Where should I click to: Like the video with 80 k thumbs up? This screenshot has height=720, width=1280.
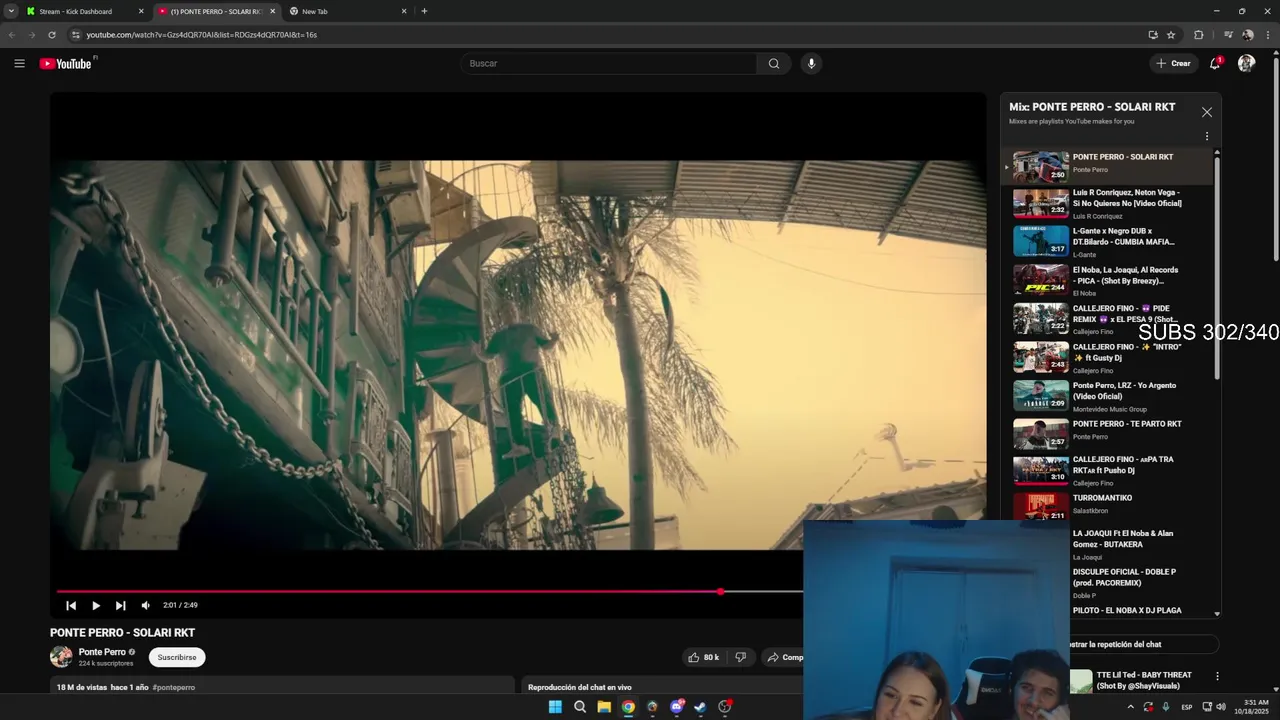pos(703,657)
